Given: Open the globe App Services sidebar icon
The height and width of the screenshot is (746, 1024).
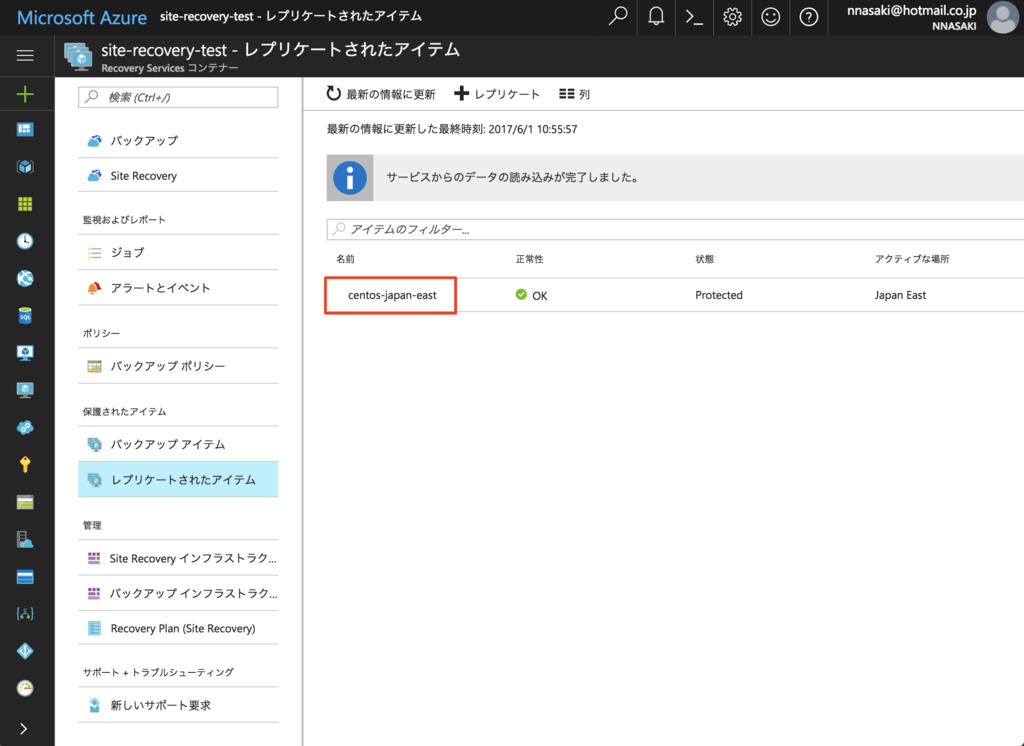Looking at the screenshot, I should click(25, 278).
